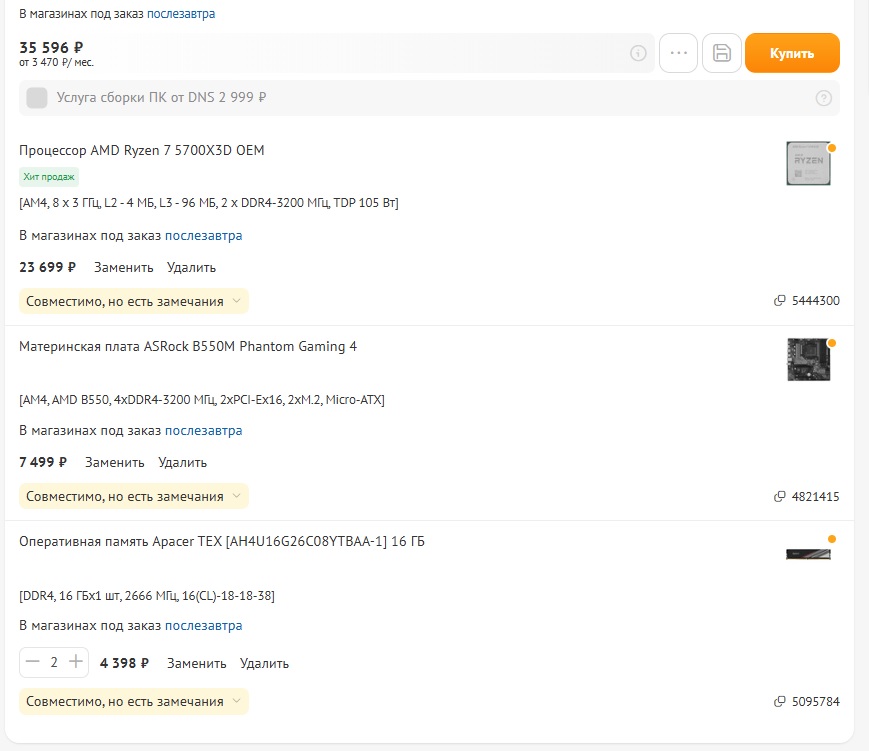Click послезавтра link in the top availability line

click(181, 14)
